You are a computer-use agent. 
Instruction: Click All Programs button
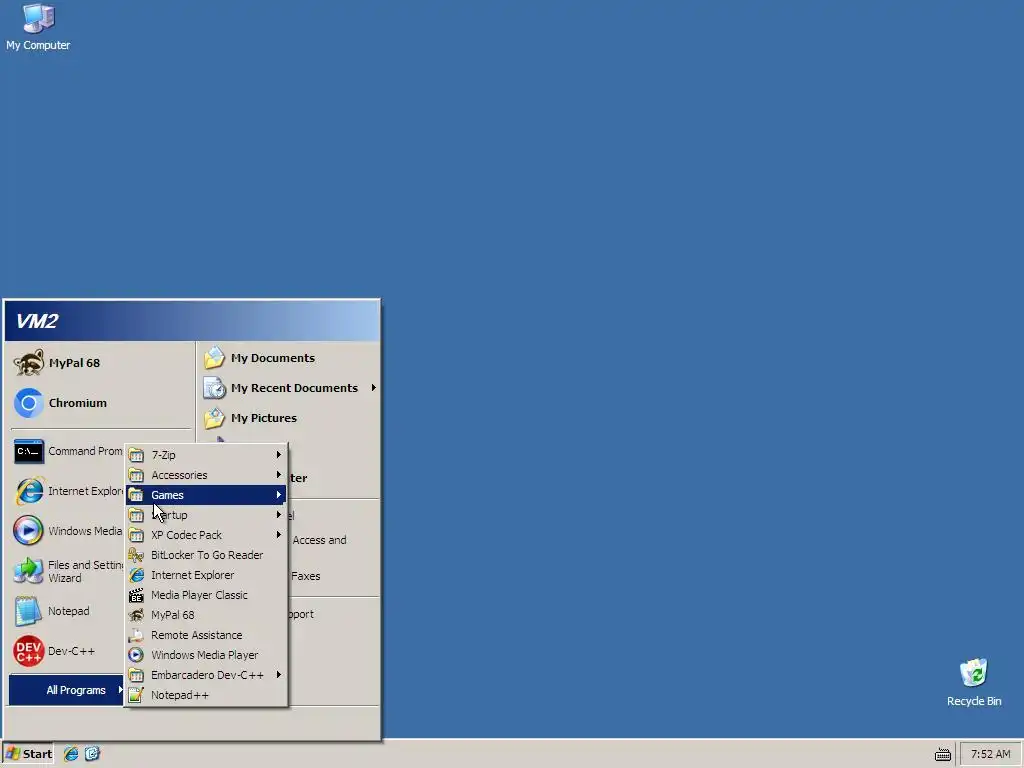click(x=67, y=690)
